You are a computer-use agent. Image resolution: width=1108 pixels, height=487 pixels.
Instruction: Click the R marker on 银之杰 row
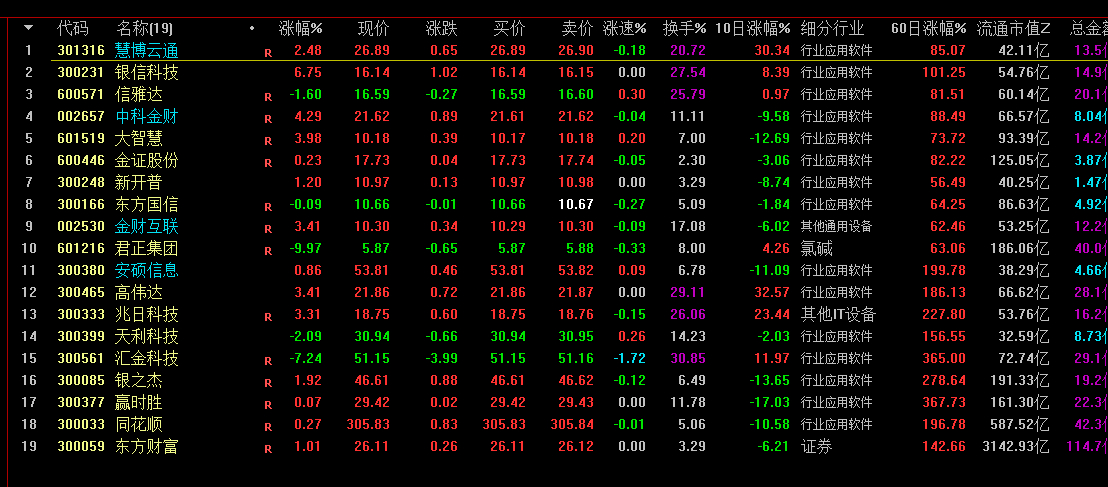[268, 383]
